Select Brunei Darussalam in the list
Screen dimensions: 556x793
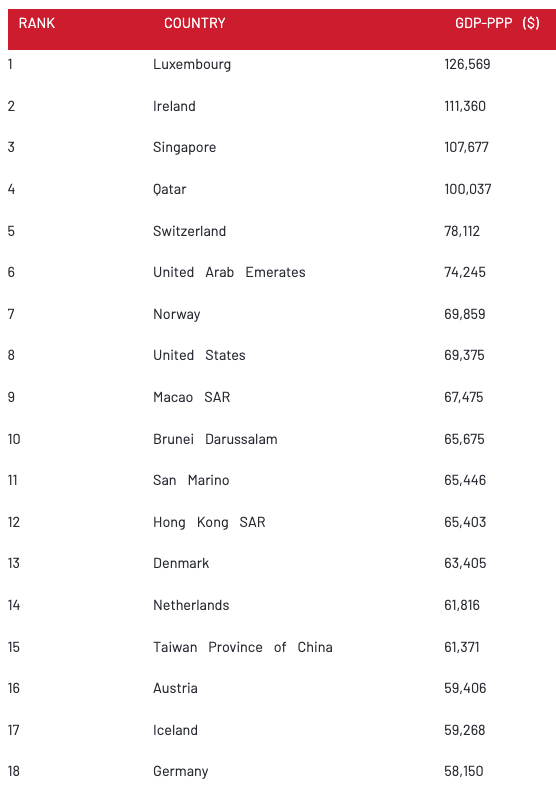pos(216,439)
